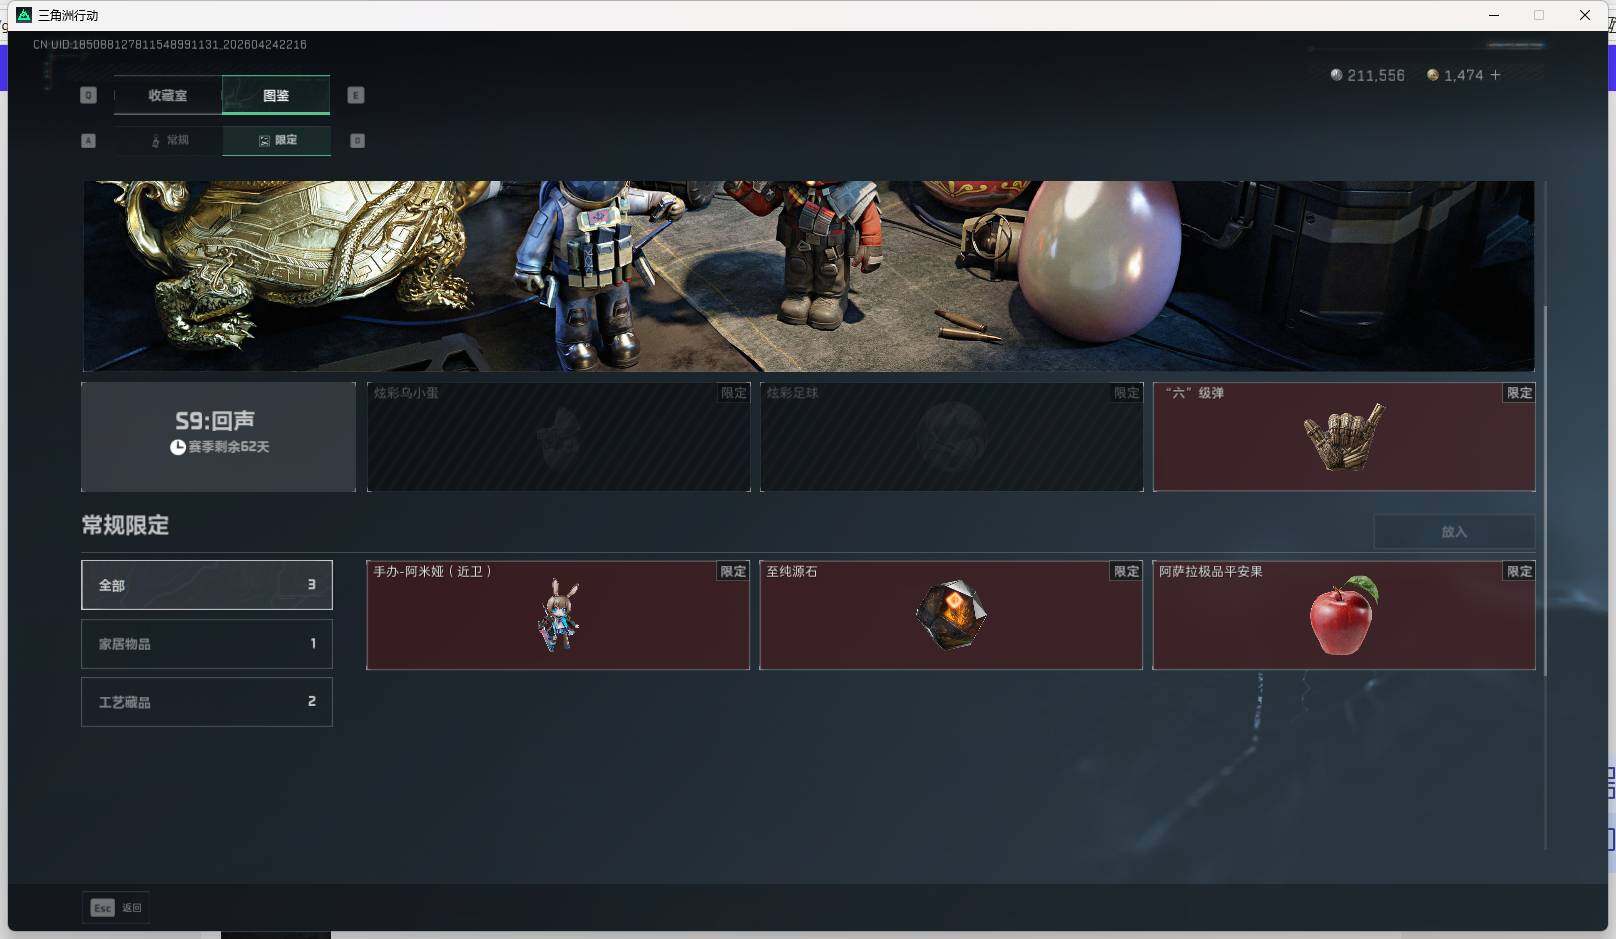Switch to the 收藏室 tab
Image resolution: width=1616 pixels, height=939 pixels.
tap(168, 95)
